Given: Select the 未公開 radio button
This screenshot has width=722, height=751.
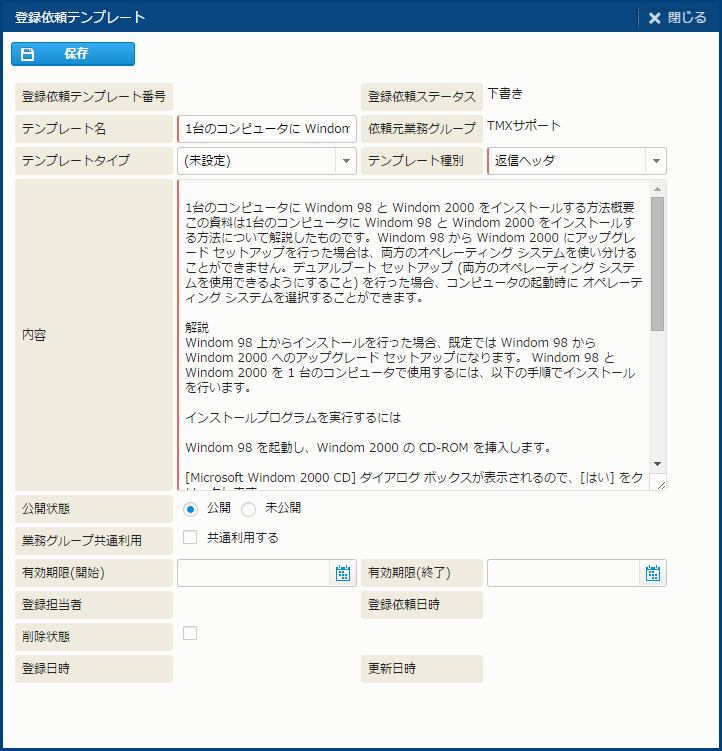Looking at the screenshot, I should [x=249, y=509].
